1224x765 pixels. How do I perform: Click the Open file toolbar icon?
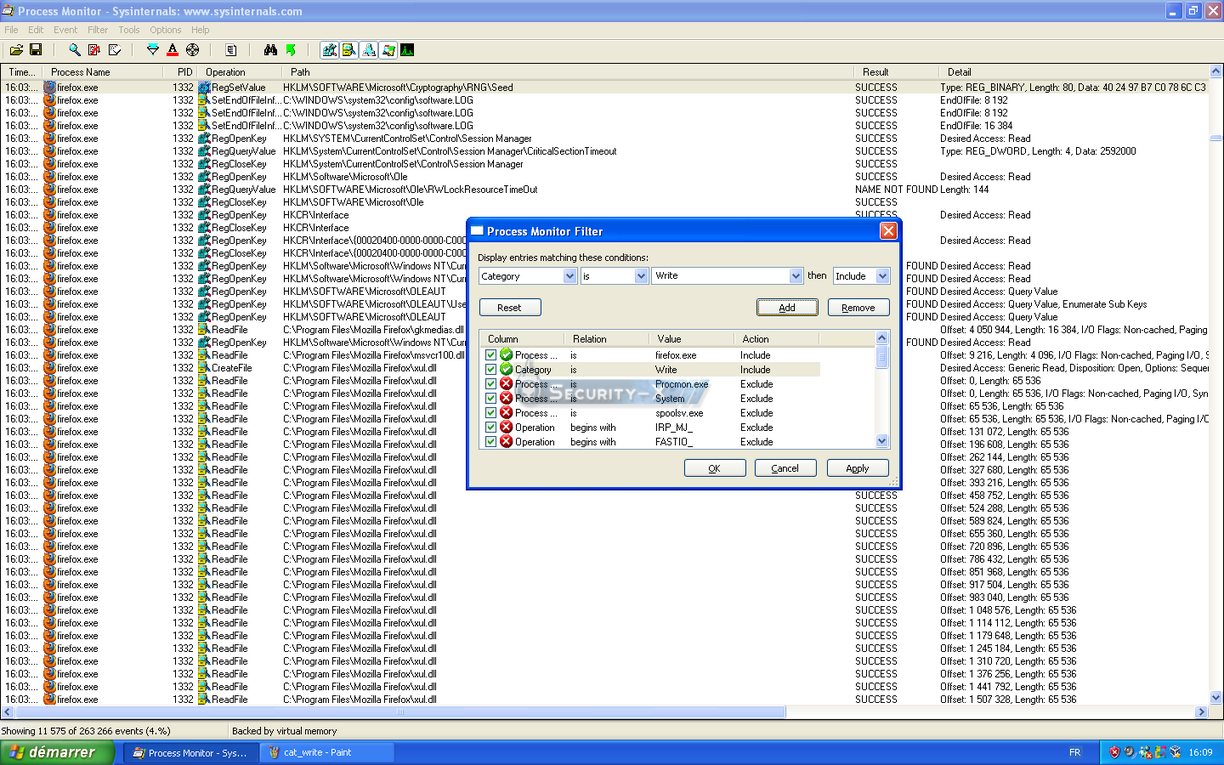pos(16,50)
